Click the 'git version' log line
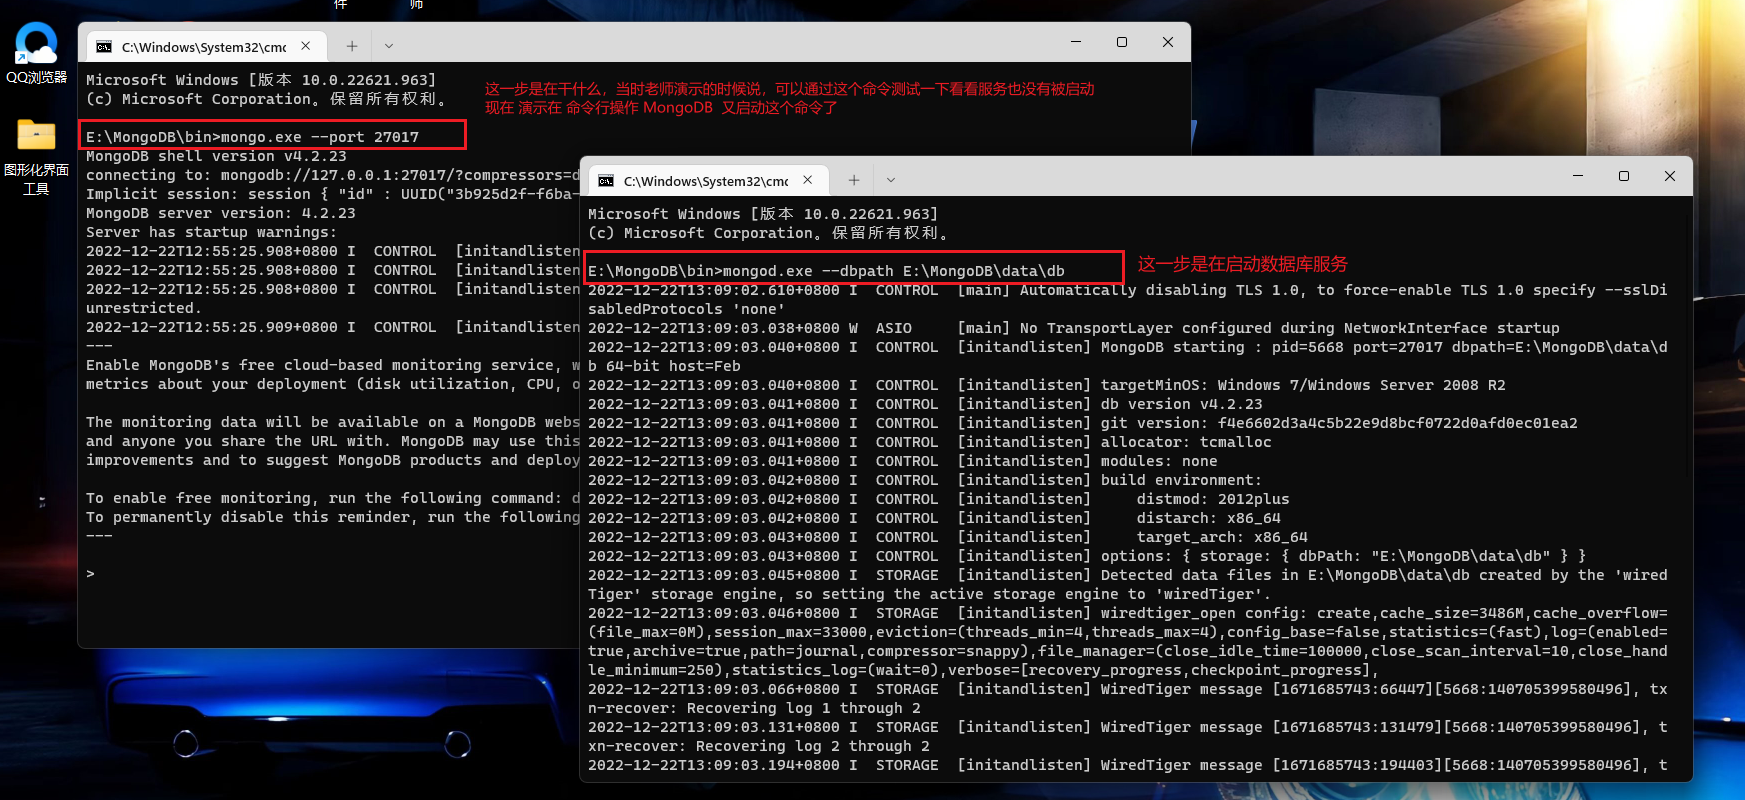This screenshot has height=800, width=1745. 1083,423
